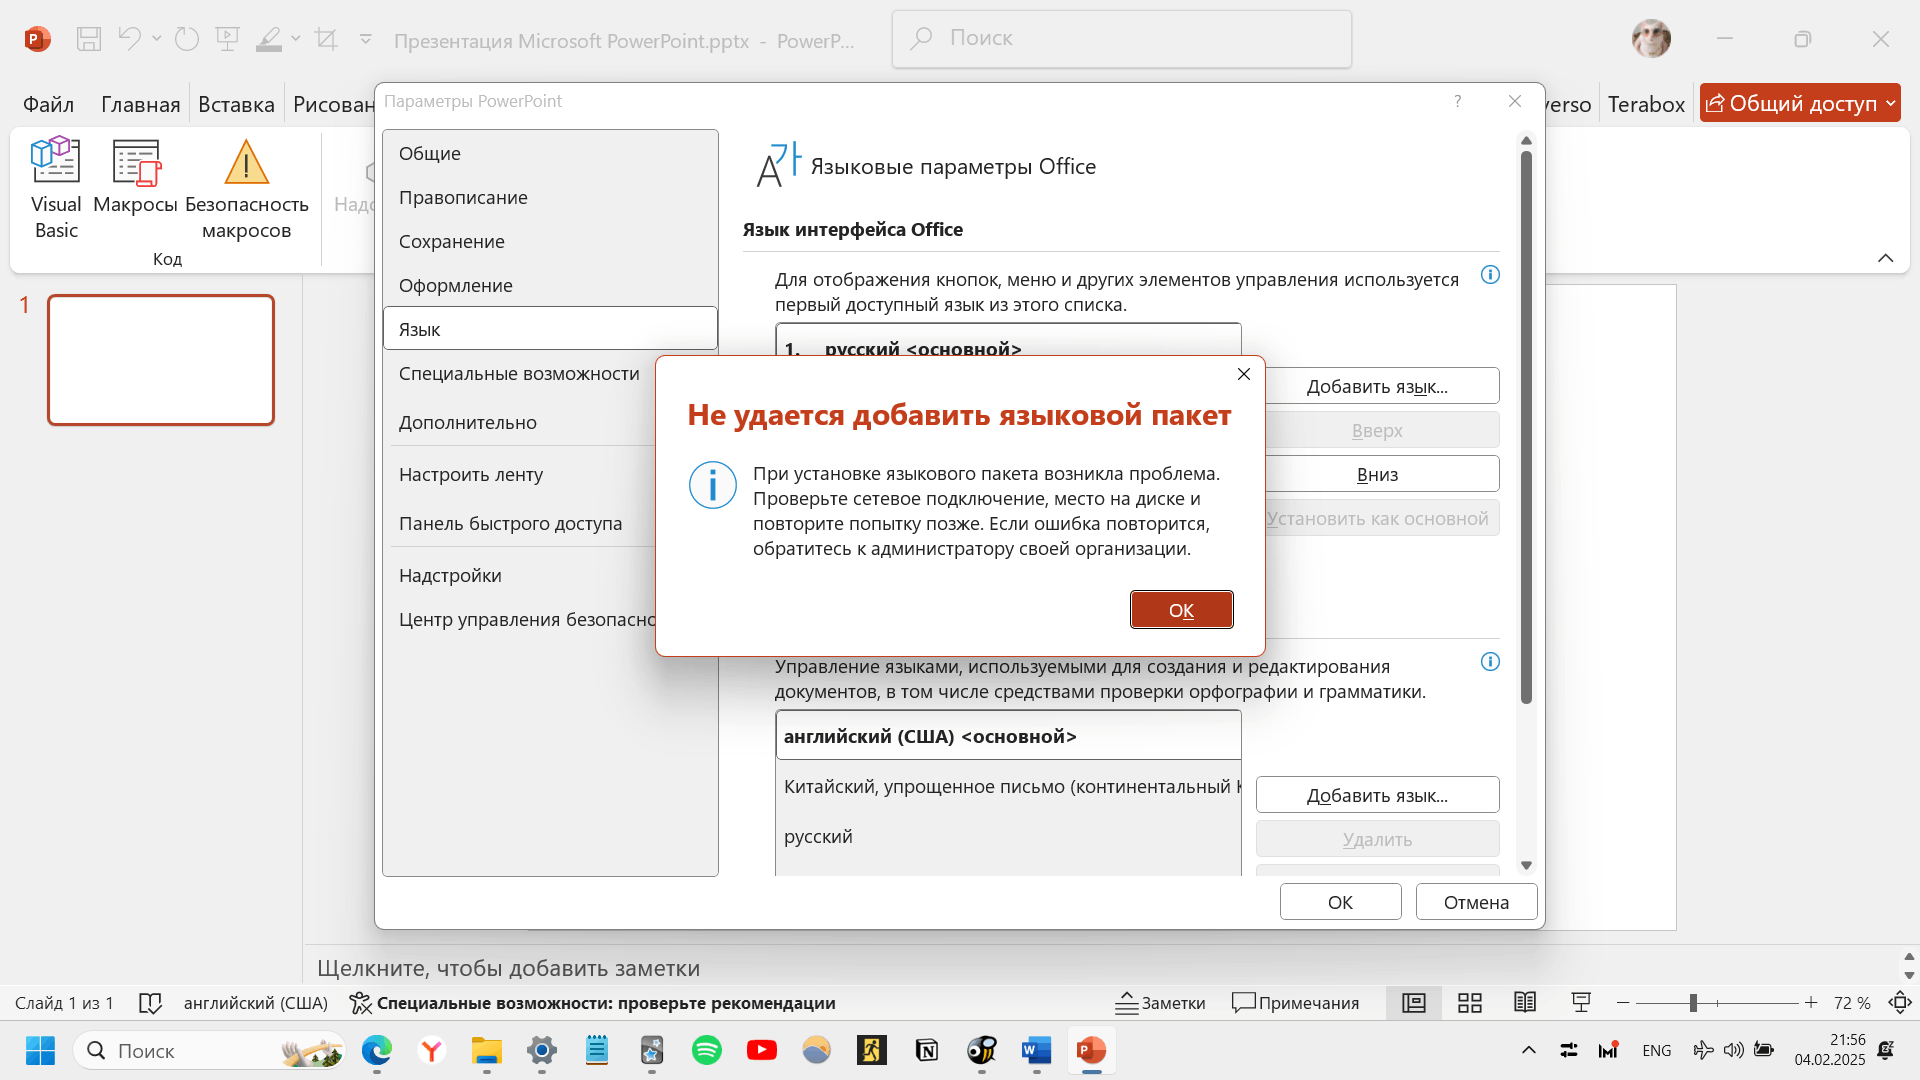Click lower Добавить язык button for authoring
Screen dimensions: 1920x1080
pos(1377,795)
